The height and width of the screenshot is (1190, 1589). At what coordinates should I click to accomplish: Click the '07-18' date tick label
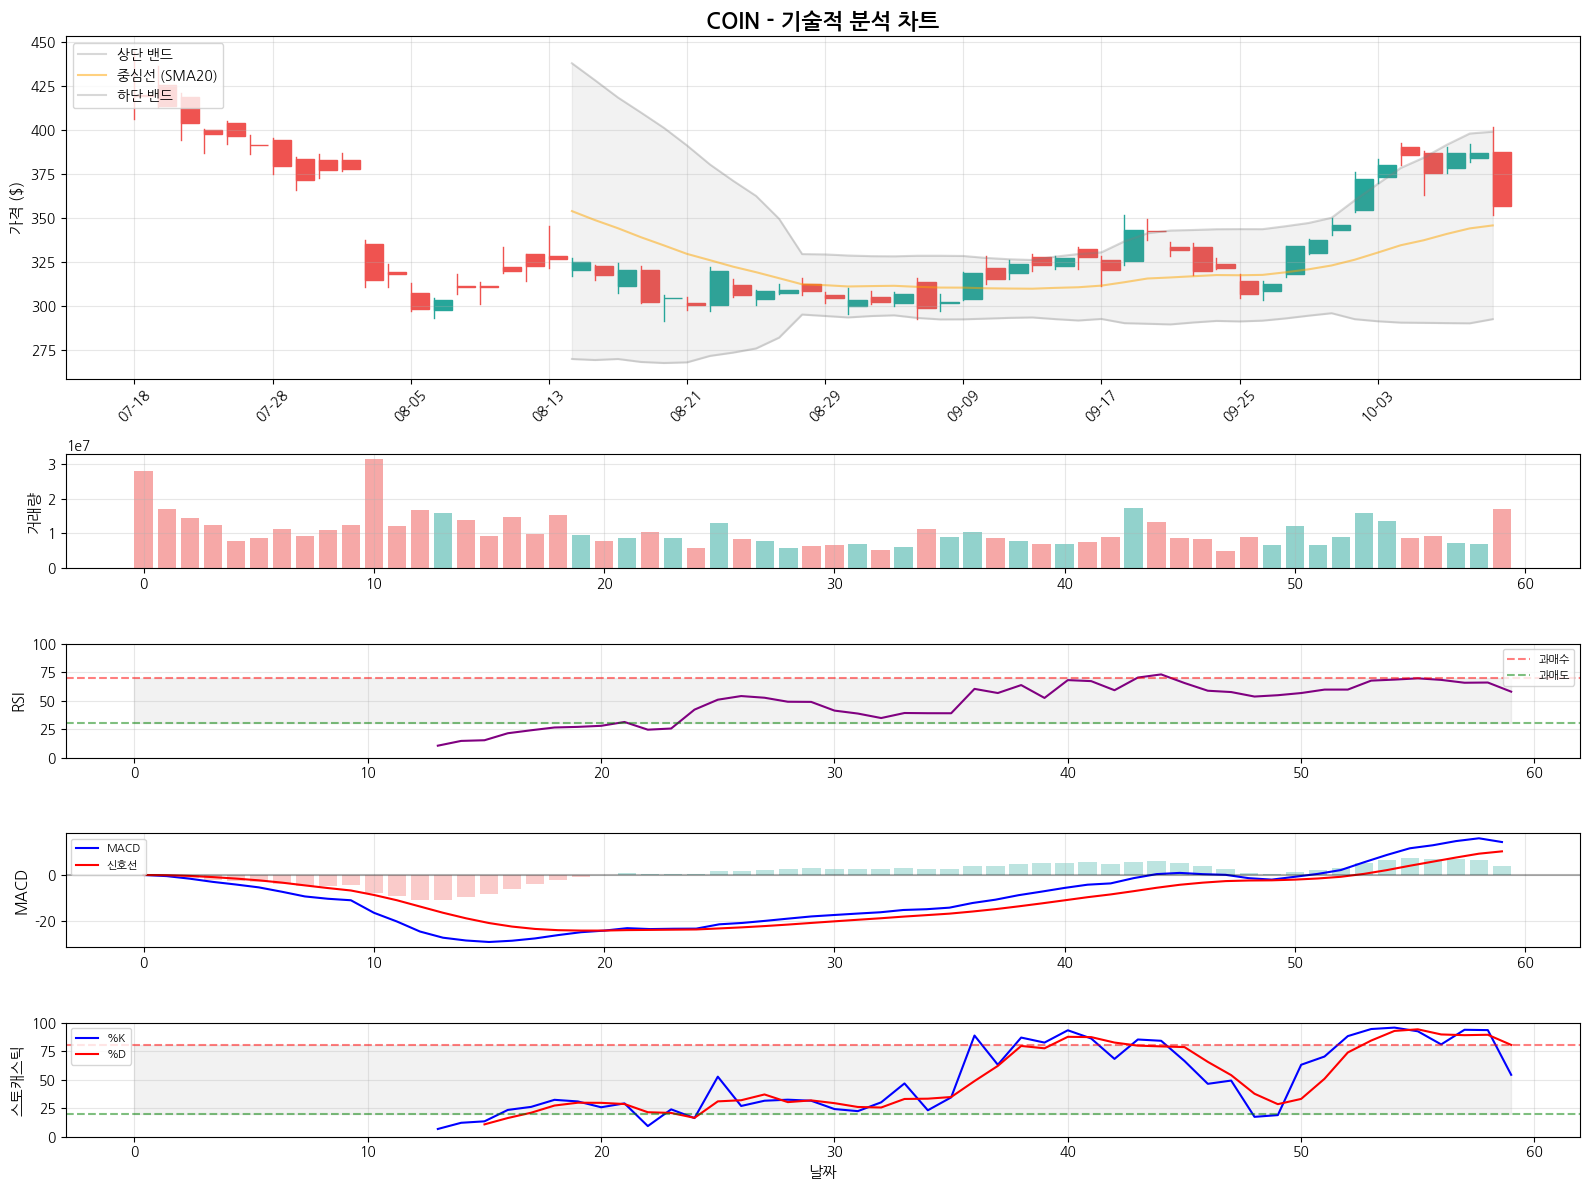point(134,407)
